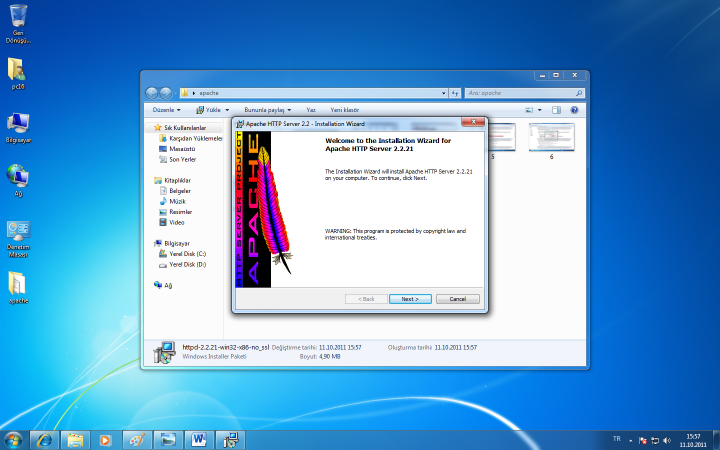The width and height of the screenshot is (720, 450).
Task: Open Internet Explorer from the taskbar
Action: click(x=44, y=439)
